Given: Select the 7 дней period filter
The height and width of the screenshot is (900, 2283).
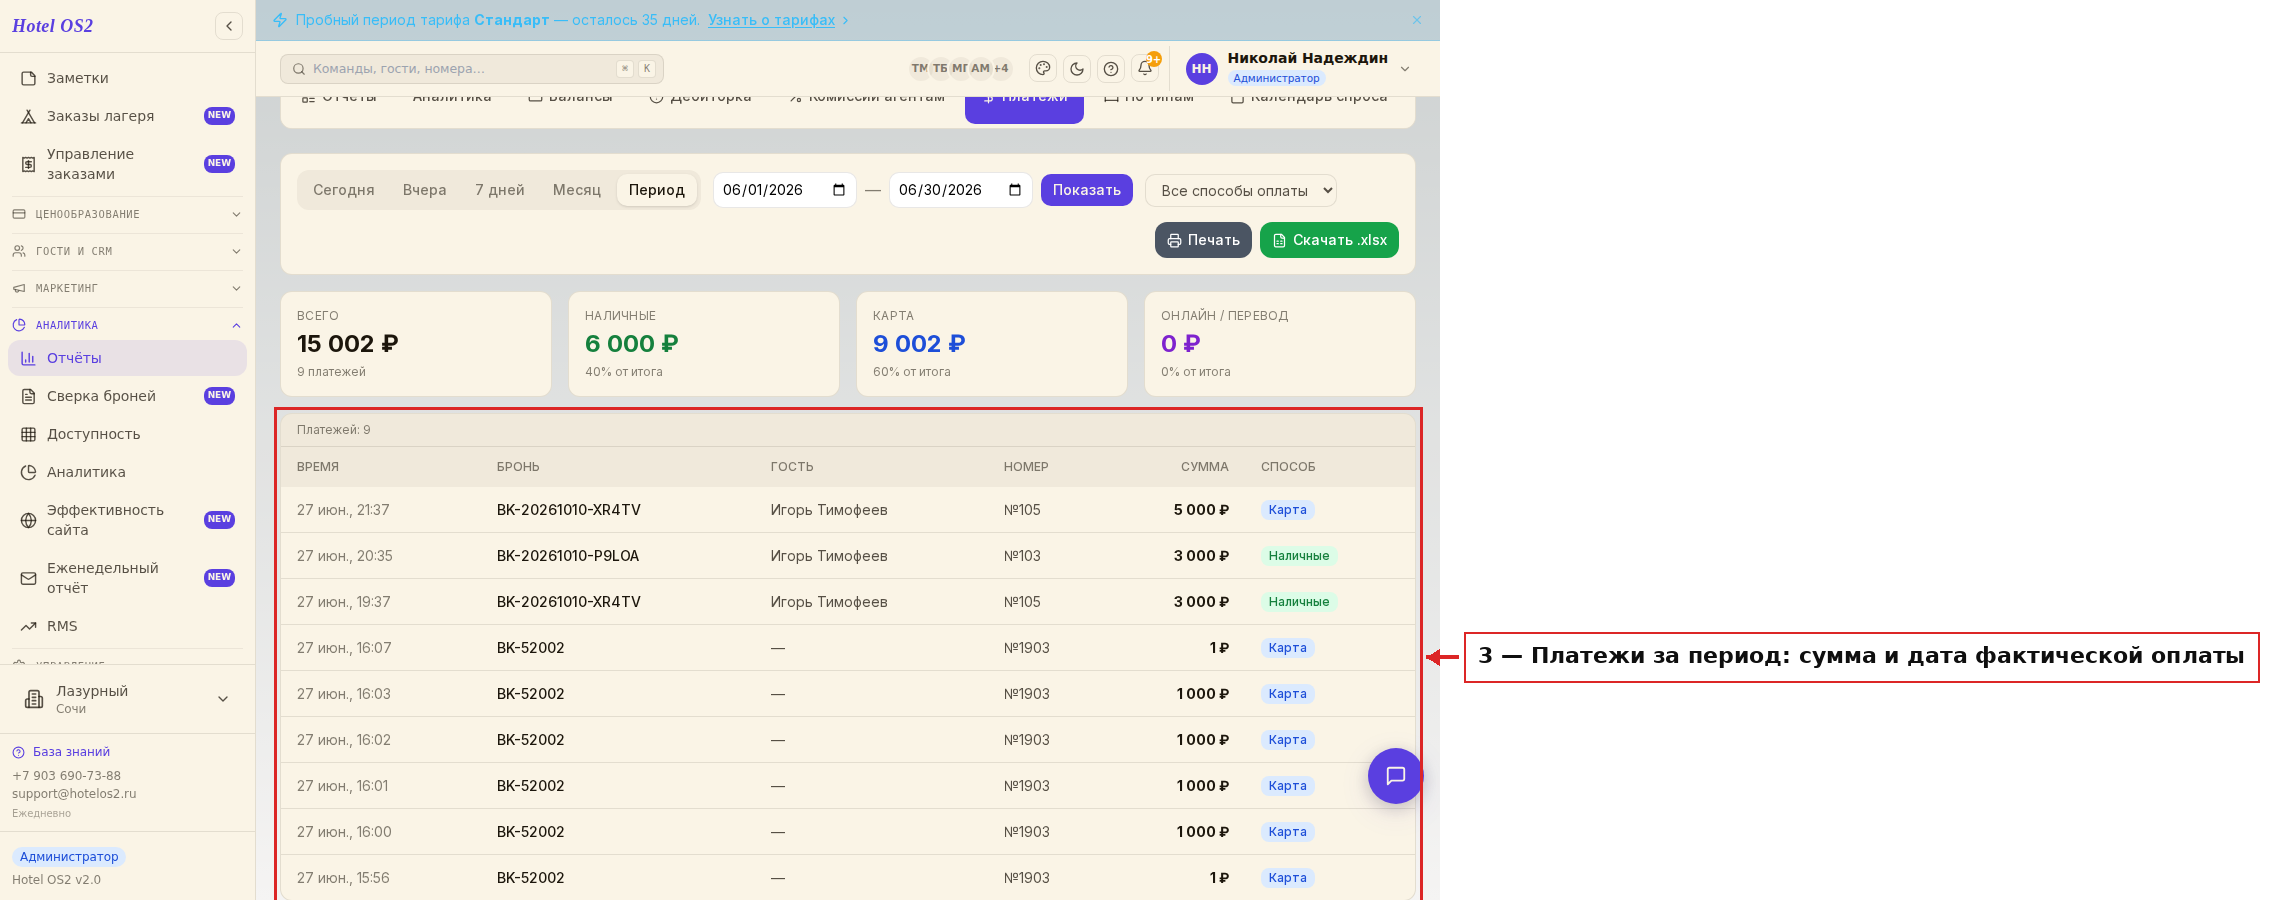Looking at the screenshot, I should click(499, 190).
